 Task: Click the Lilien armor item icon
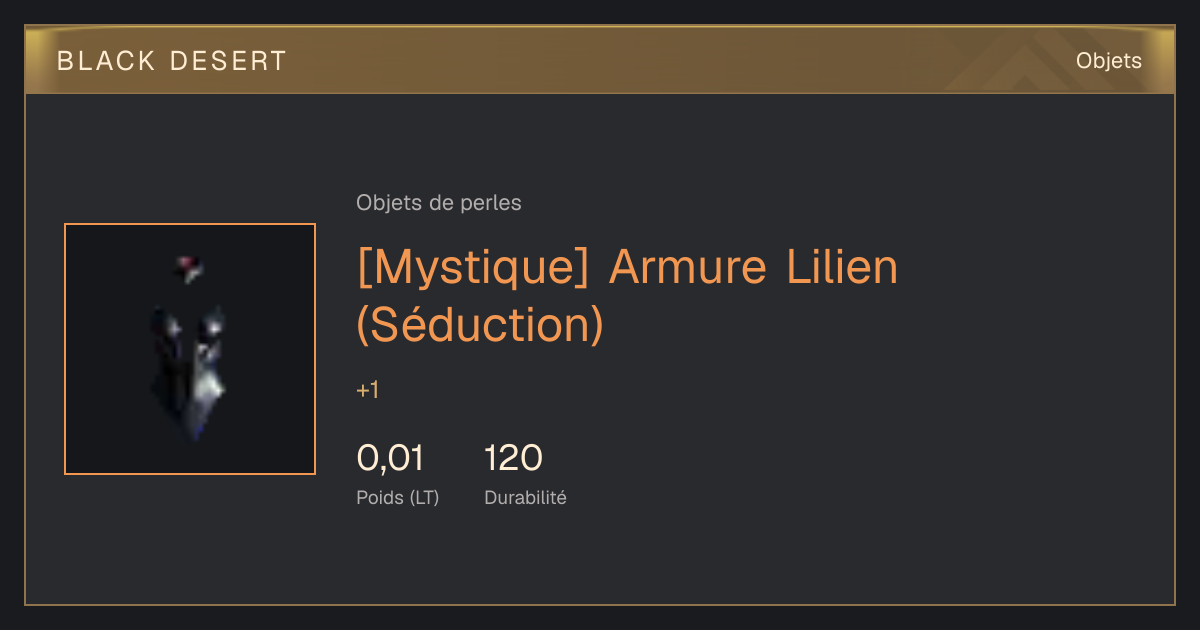tap(190, 349)
